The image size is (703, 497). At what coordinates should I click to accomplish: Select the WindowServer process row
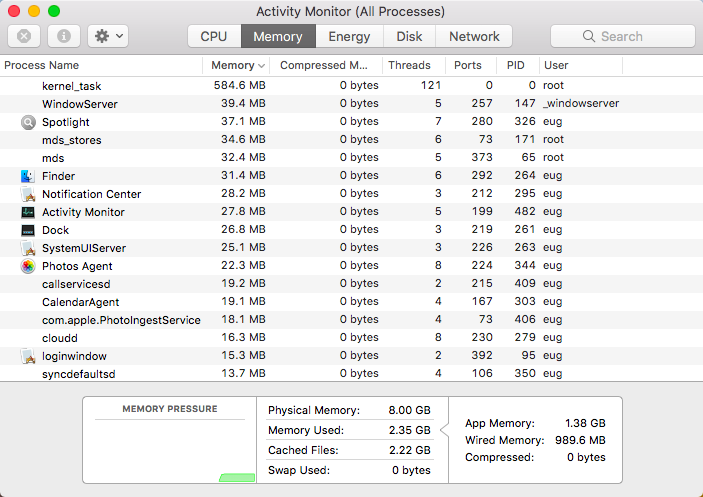pyautogui.click(x=352, y=104)
